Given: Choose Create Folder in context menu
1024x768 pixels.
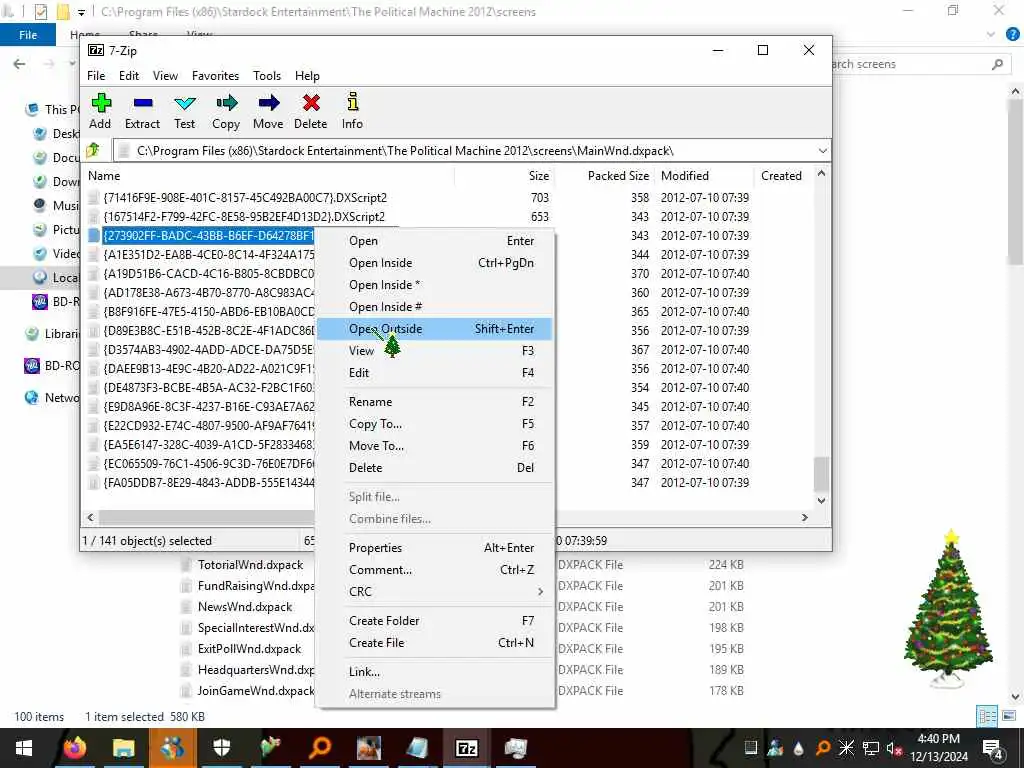Looking at the screenshot, I should (x=434, y=620).
